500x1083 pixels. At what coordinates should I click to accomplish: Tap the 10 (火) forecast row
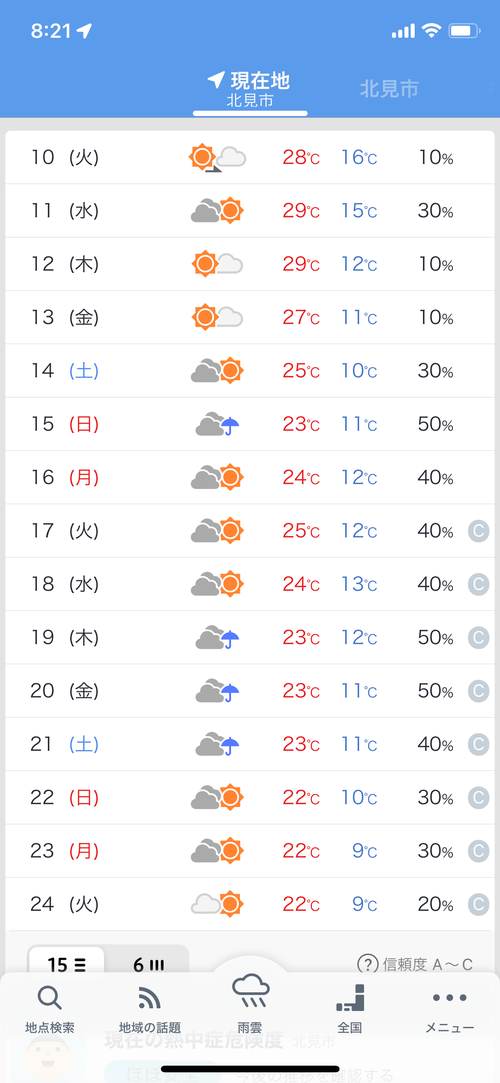[250, 157]
